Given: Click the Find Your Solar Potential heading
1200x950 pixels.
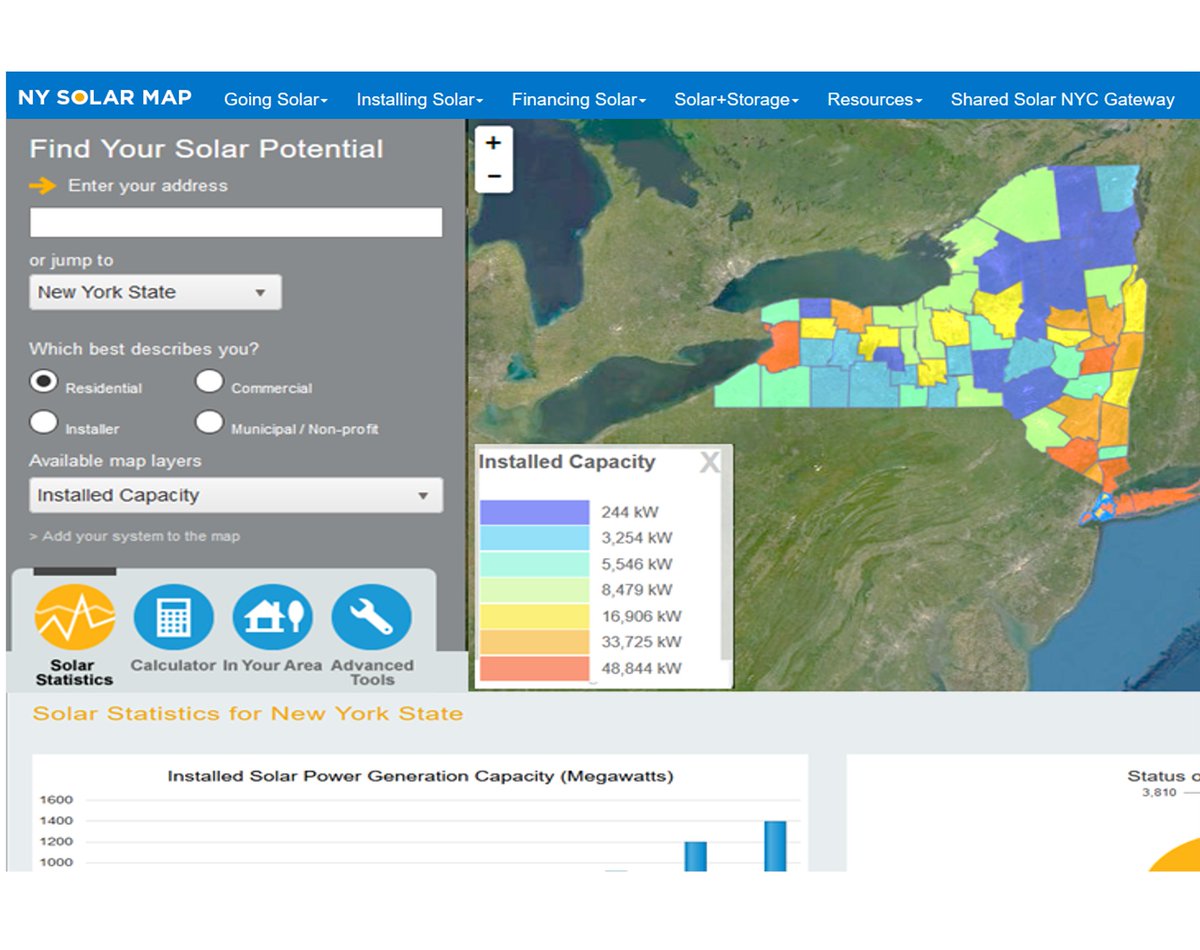Looking at the screenshot, I should [206, 149].
